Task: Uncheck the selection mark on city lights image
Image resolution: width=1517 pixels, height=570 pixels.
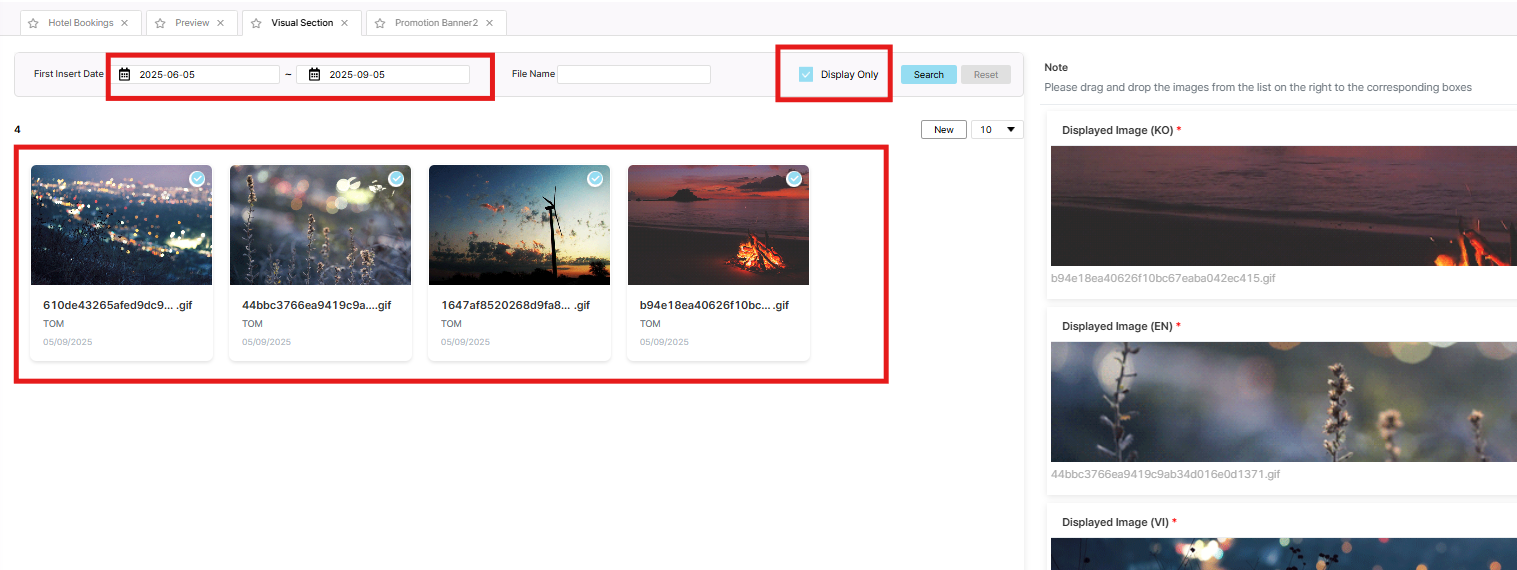Action: [197, 179]
